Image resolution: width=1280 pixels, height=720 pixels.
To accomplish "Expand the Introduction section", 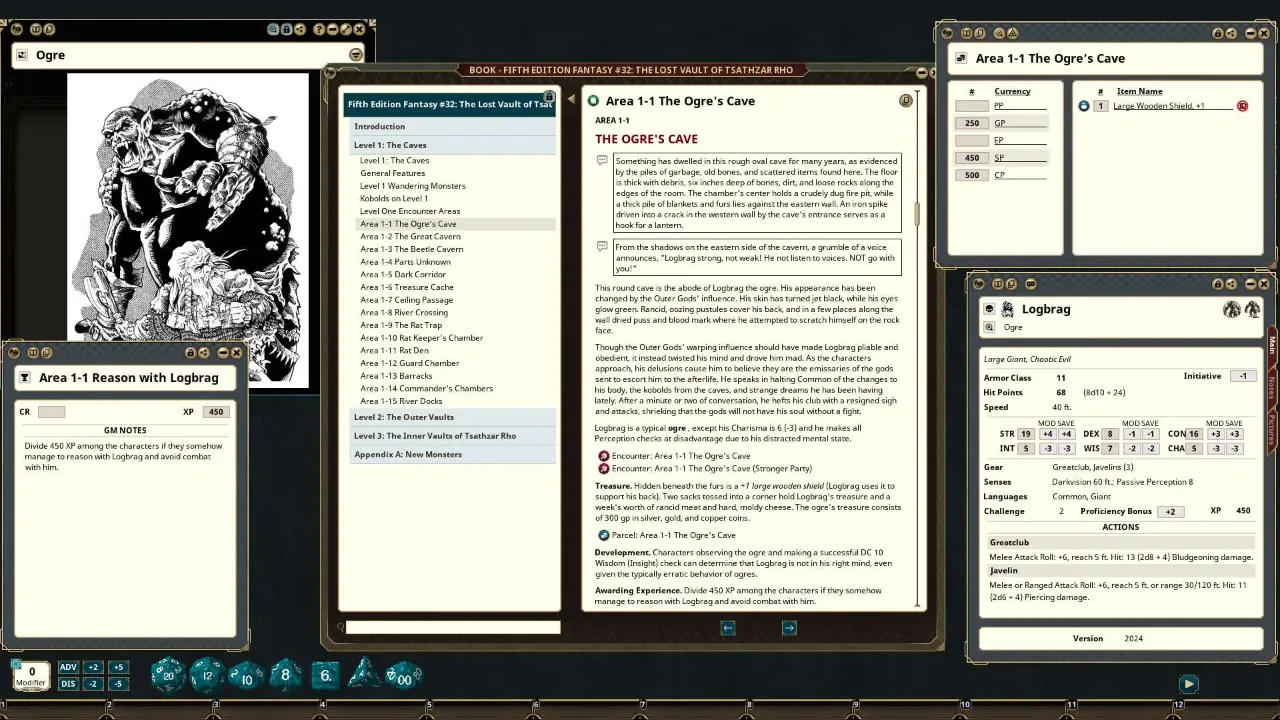I will [452, 126].
